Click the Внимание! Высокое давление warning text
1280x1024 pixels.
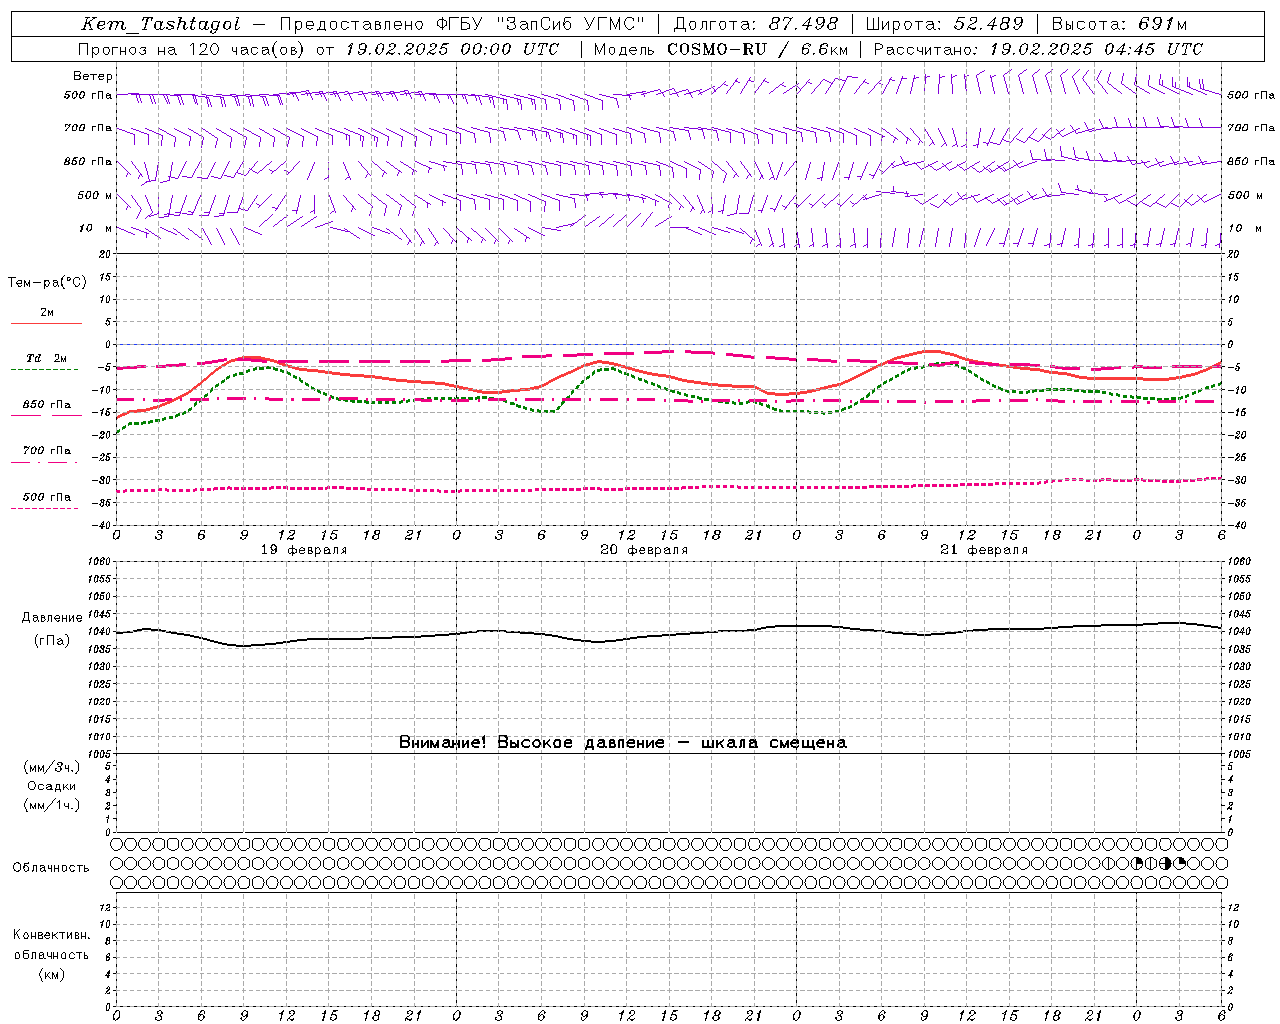click(622, 742)
